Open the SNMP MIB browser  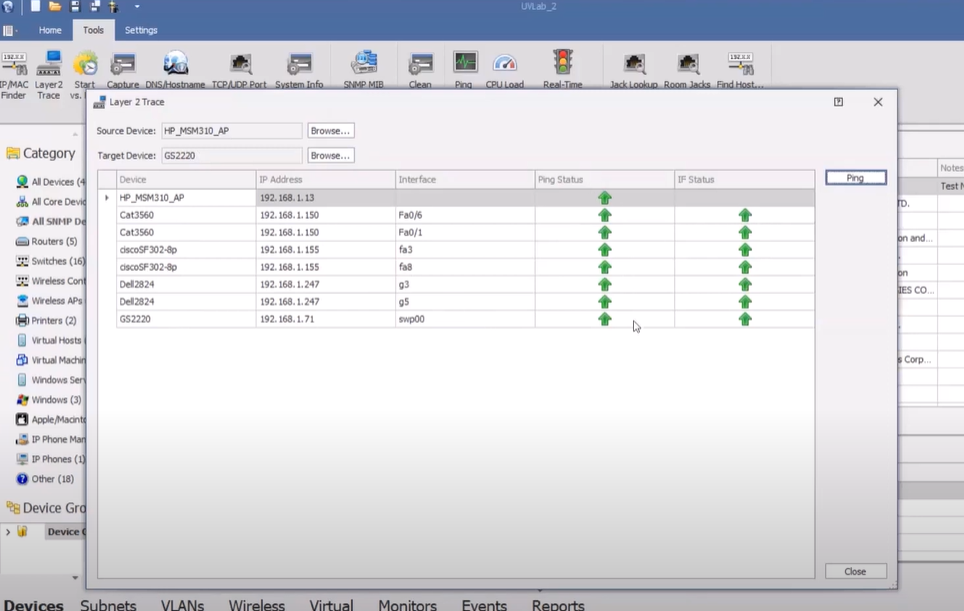(363, 71)
